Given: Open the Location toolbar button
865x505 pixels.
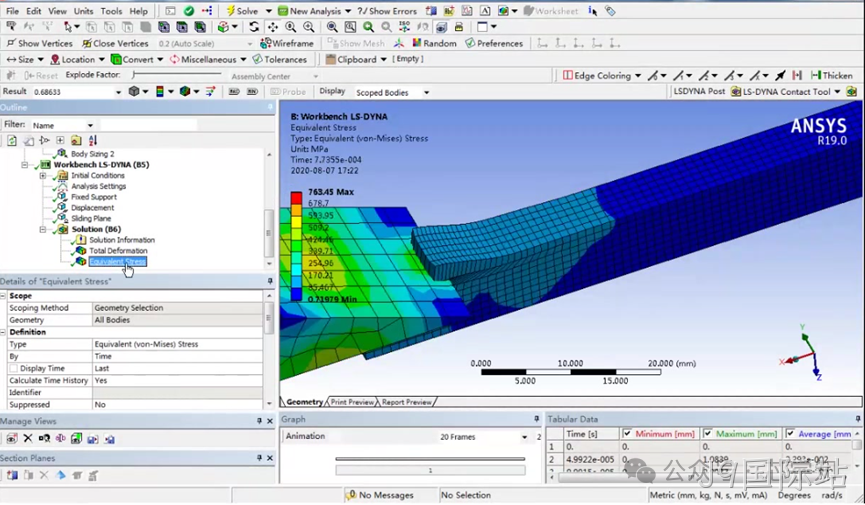Looking at the screenshot, I should pos(77,59).
